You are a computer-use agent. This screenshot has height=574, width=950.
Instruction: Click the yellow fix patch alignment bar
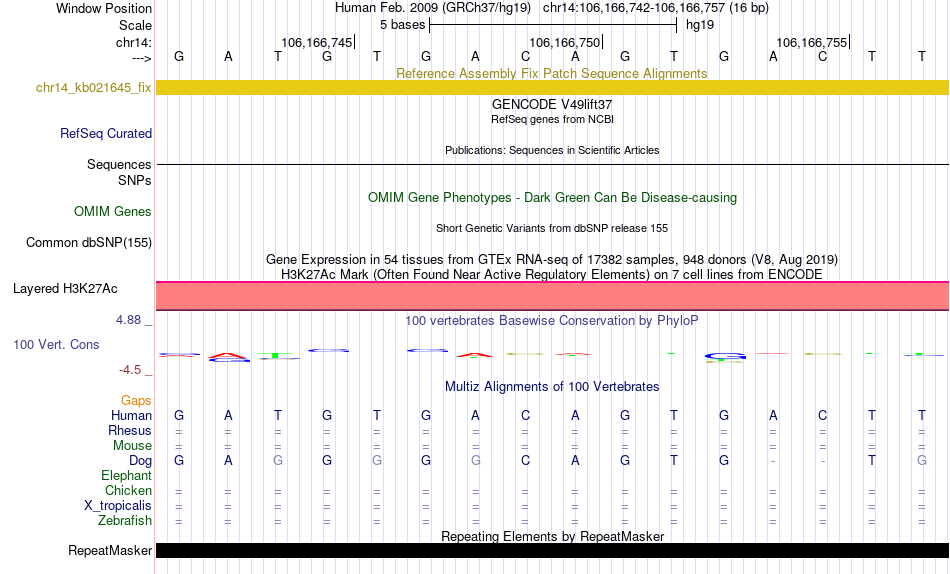click(x=553, y=87)
